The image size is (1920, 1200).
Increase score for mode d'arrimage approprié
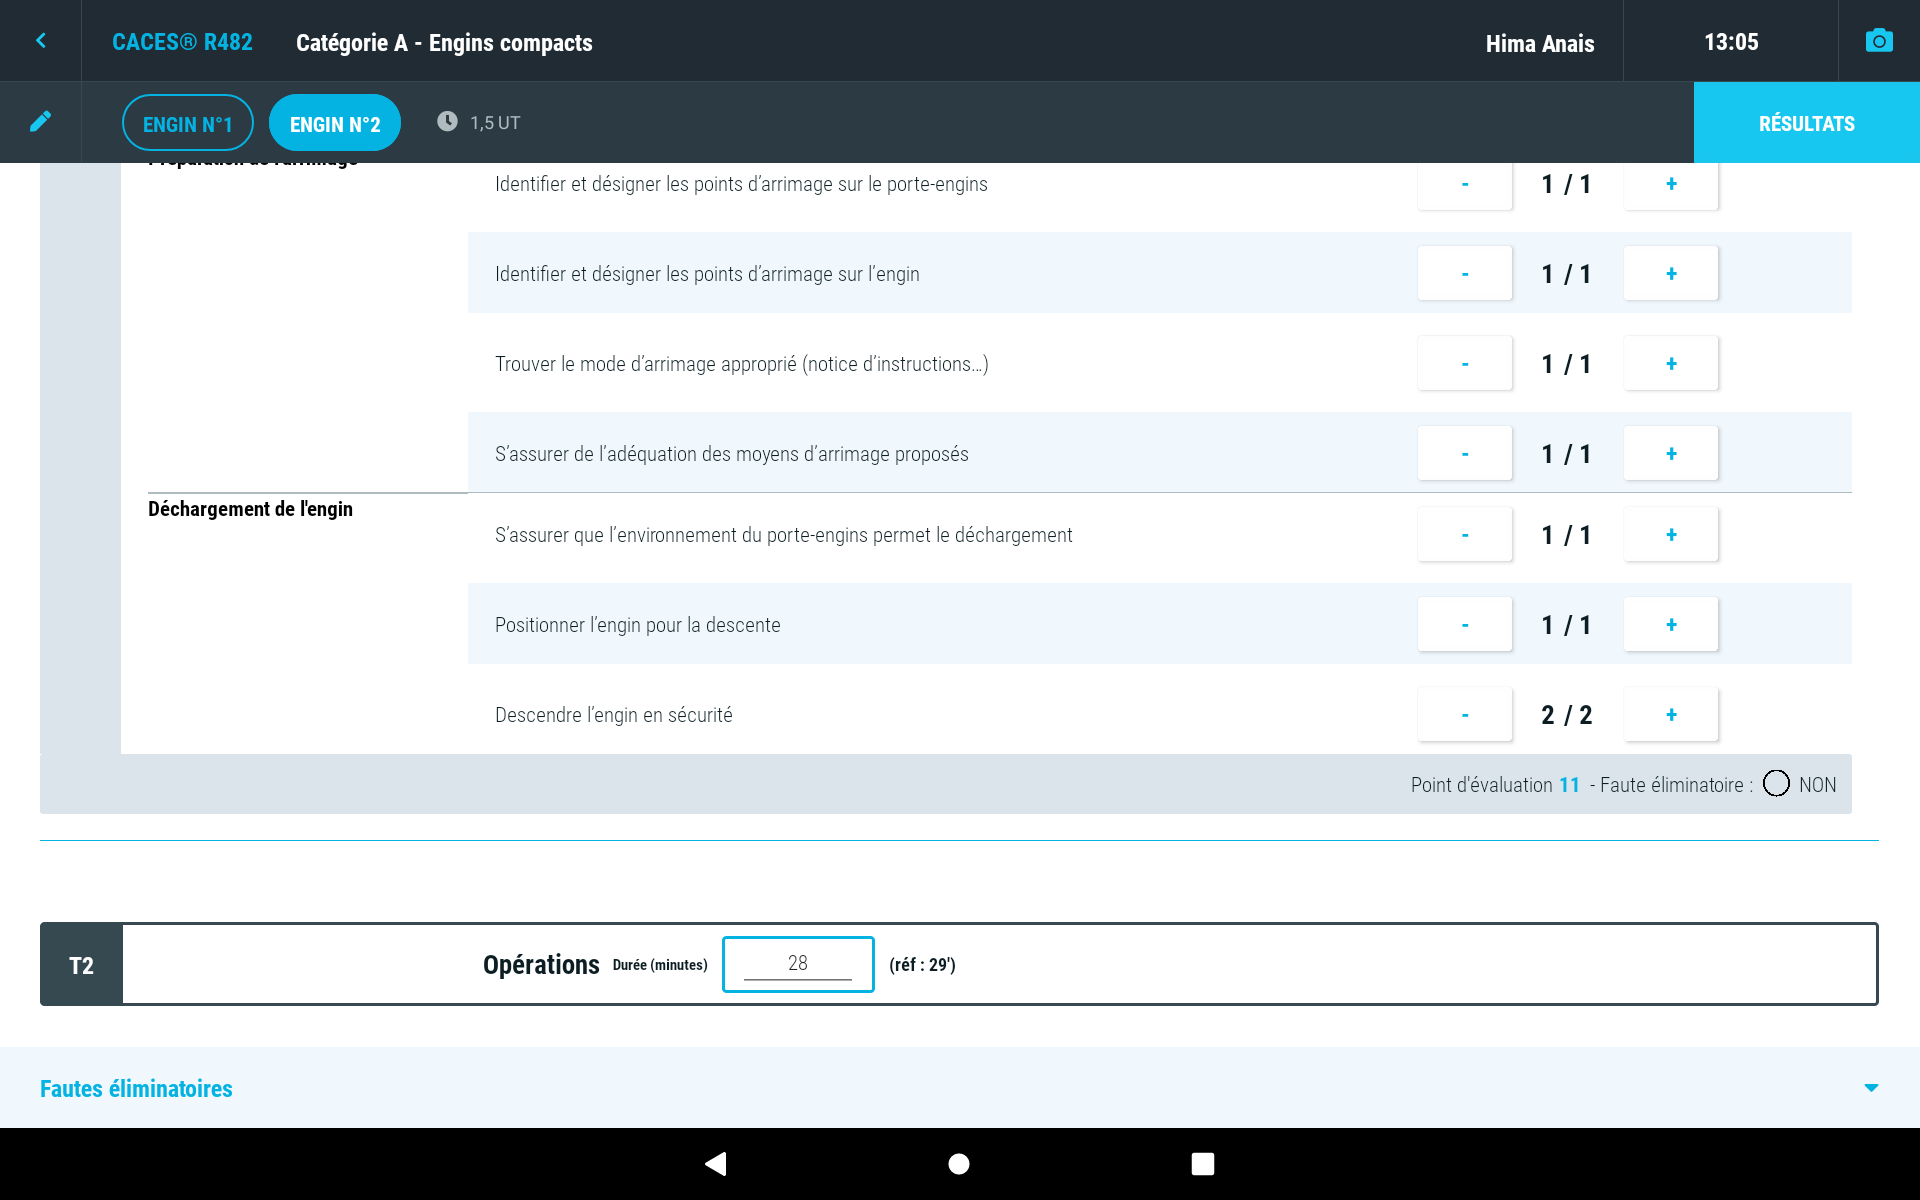pos(1671,363)
